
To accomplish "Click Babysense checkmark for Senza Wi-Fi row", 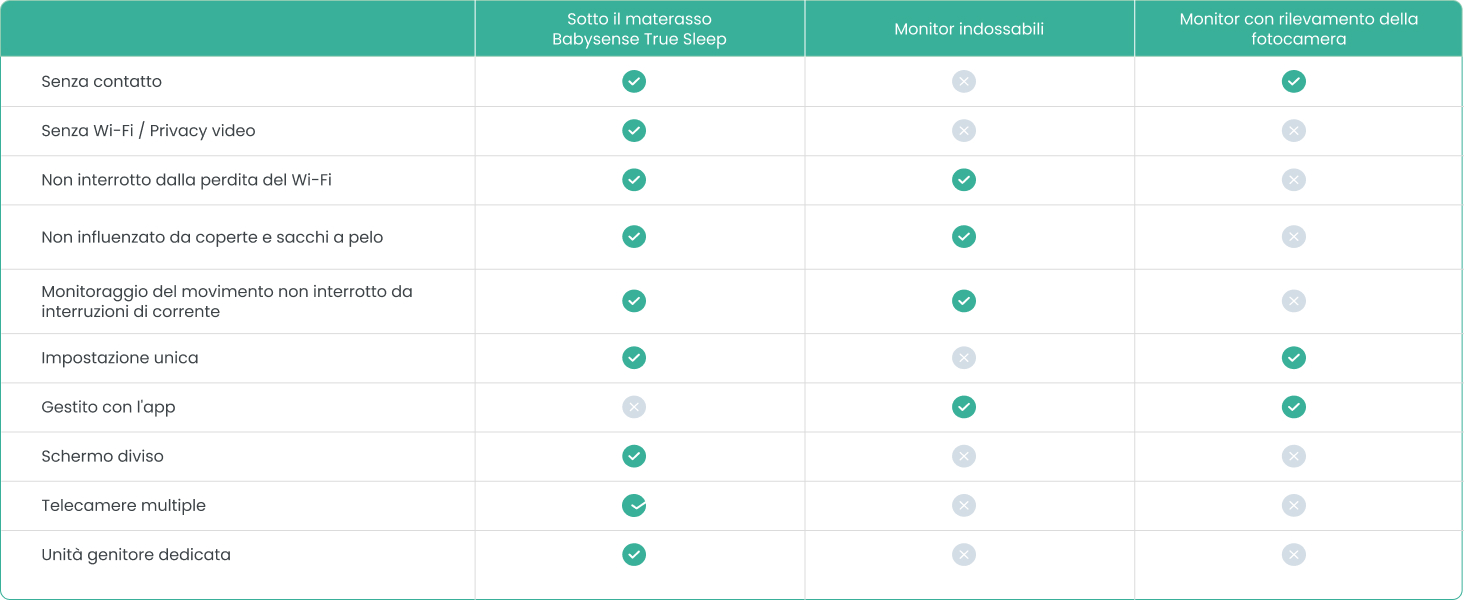I will tap(634, 131).
